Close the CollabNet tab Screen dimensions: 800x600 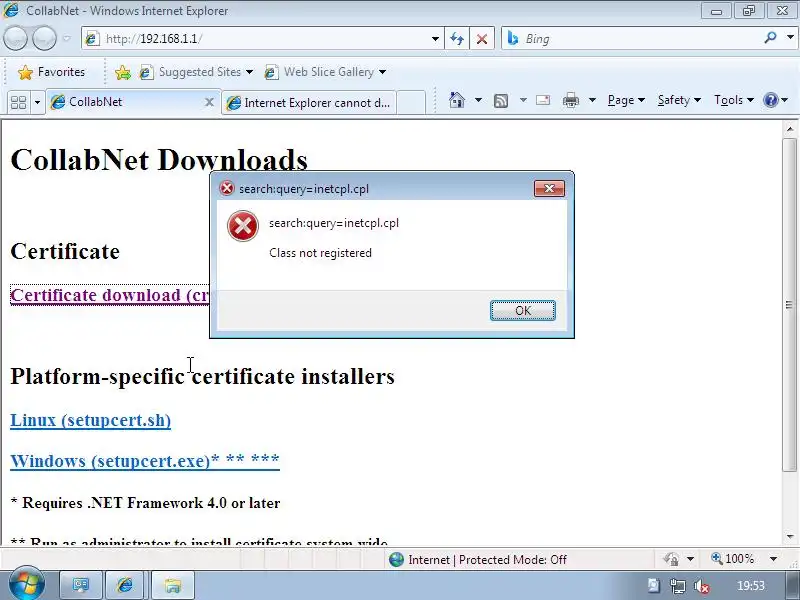pyautogui.click(x=209, y=102)
